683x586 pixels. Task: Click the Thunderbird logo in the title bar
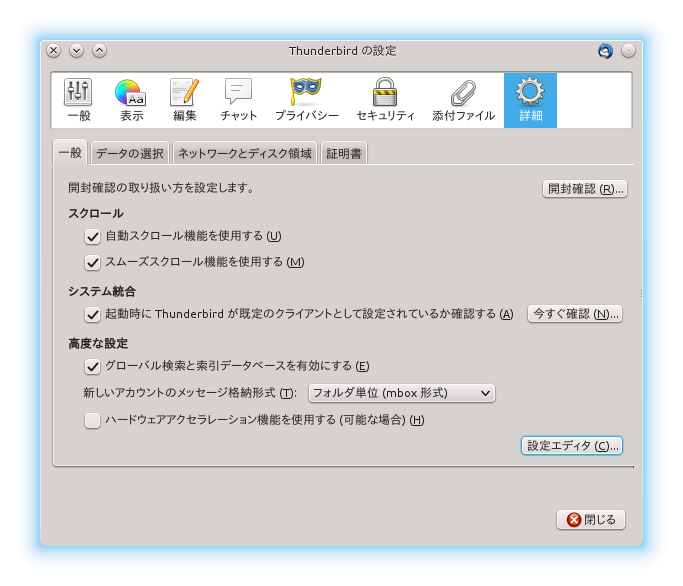coord(605,51)
